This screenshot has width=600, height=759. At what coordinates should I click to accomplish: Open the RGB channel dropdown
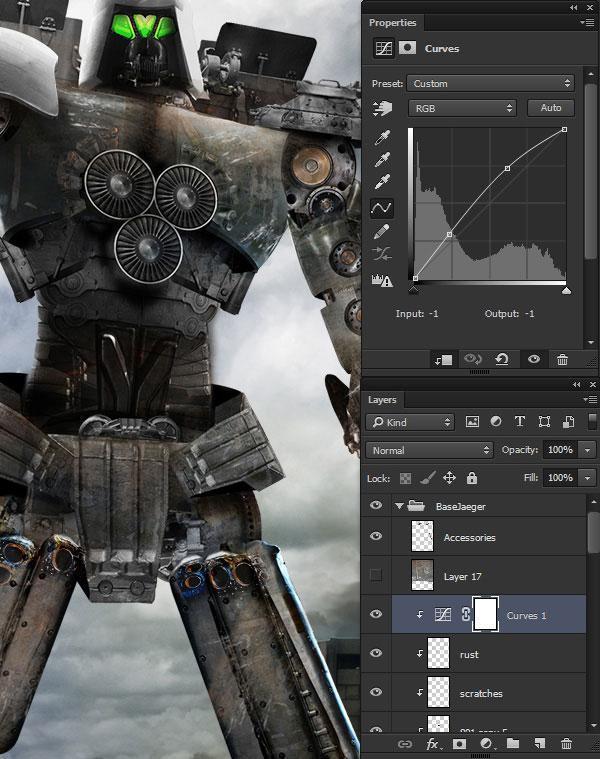(462, 108)
